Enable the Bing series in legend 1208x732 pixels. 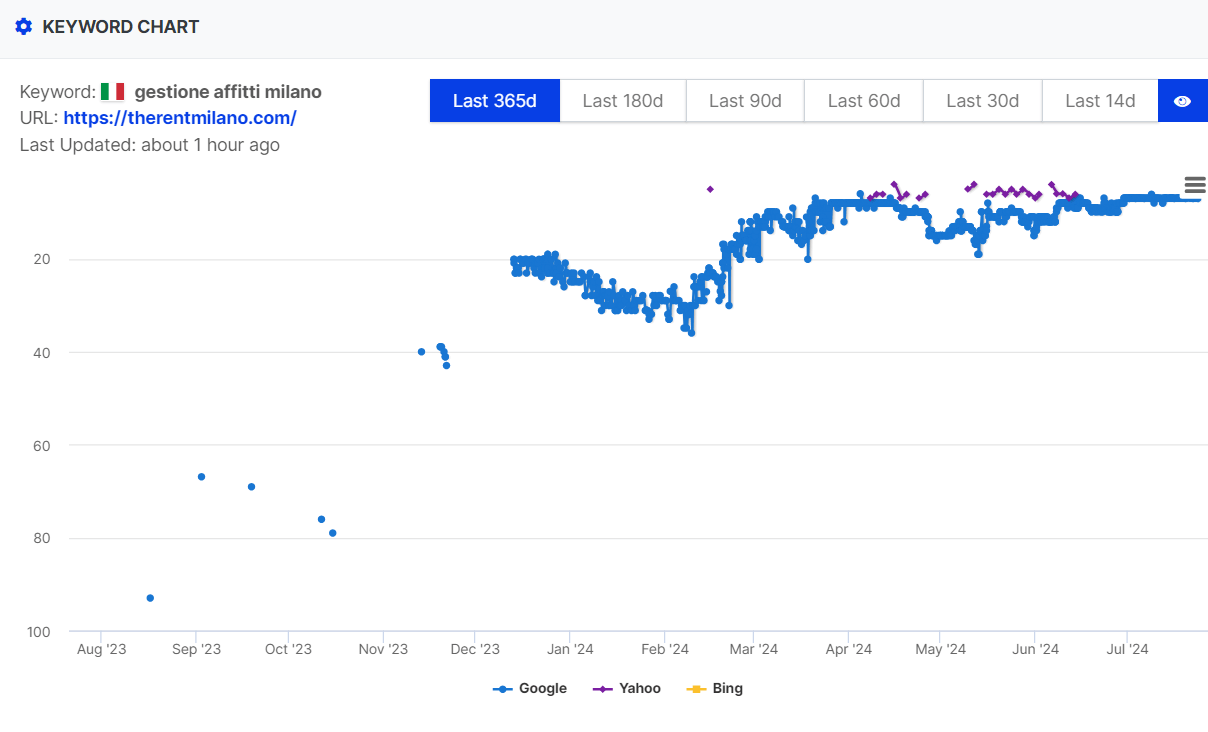pyautogui.click(x=715, y=688)
